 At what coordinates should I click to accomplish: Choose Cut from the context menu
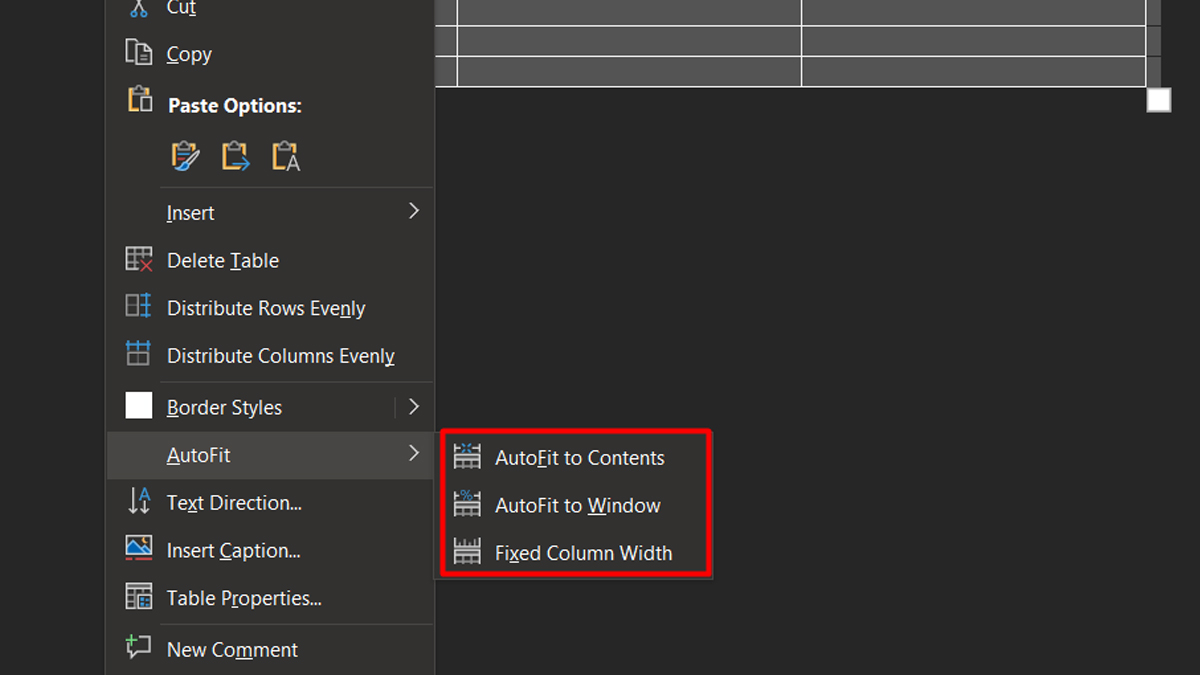pyautogui.click(x=181, y=8)
